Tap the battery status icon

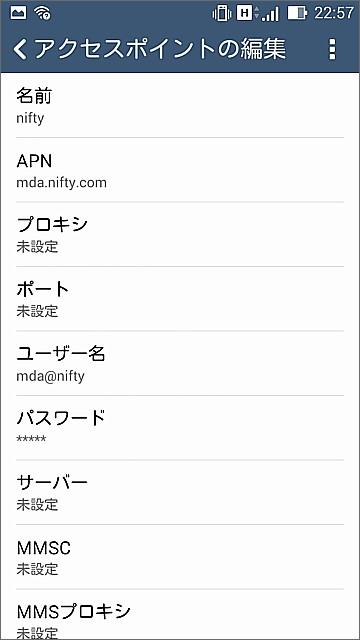pos(297,13)
